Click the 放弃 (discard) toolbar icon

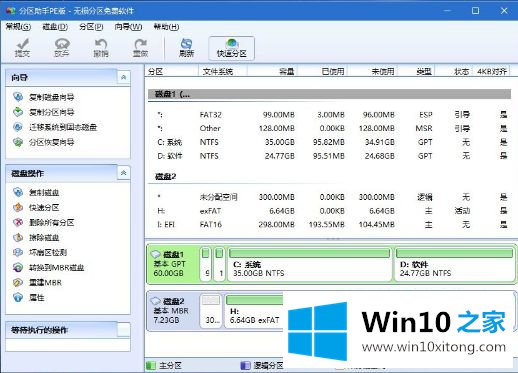[62, 48]
